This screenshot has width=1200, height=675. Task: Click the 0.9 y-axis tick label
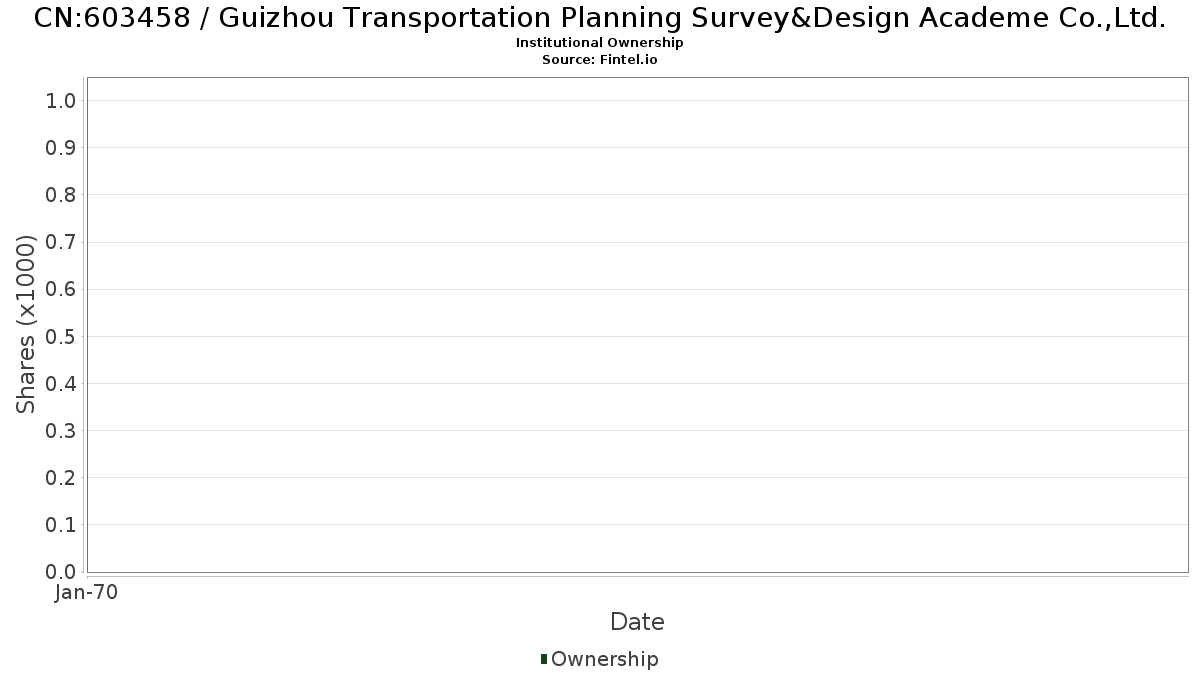pyautogui.click(x=61, y=148)
